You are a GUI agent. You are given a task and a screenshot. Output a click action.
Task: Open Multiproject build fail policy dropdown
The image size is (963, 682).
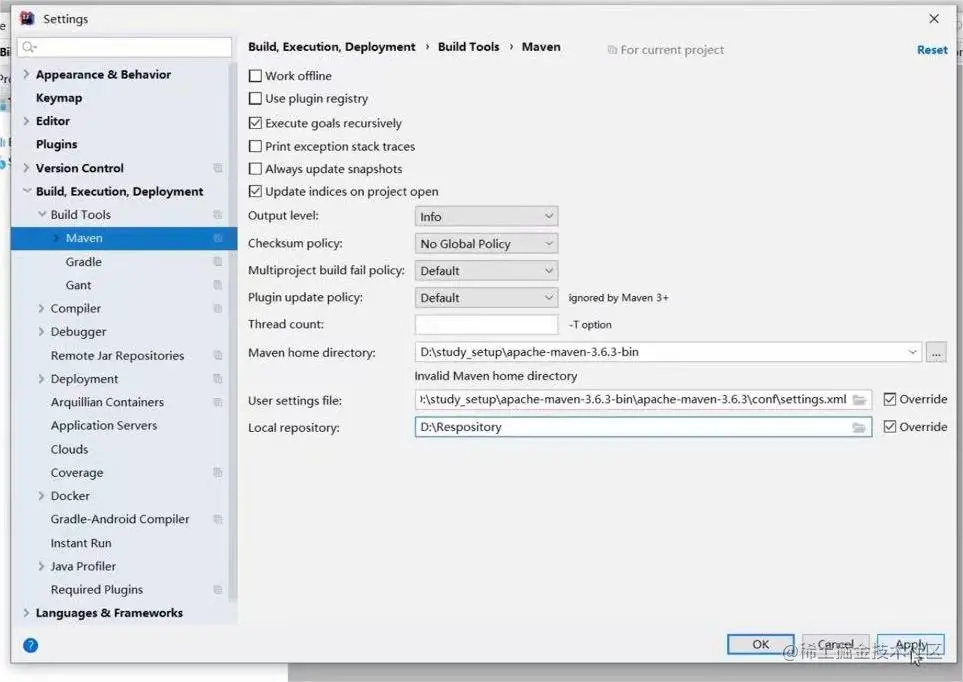(x=486, y=270)
